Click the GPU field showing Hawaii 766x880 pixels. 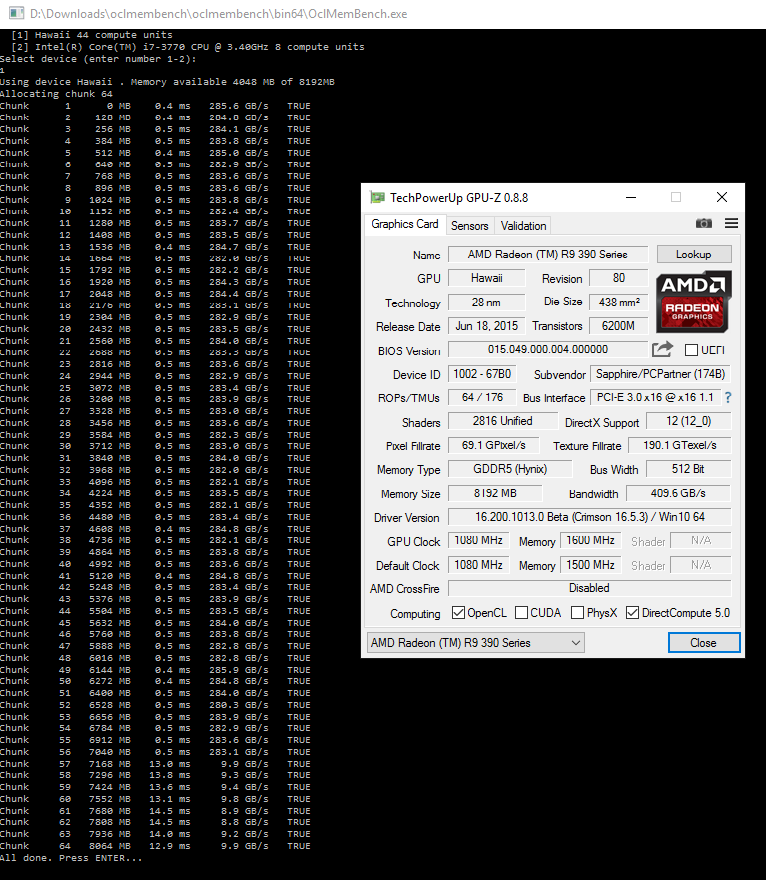(x=487, y=278)
